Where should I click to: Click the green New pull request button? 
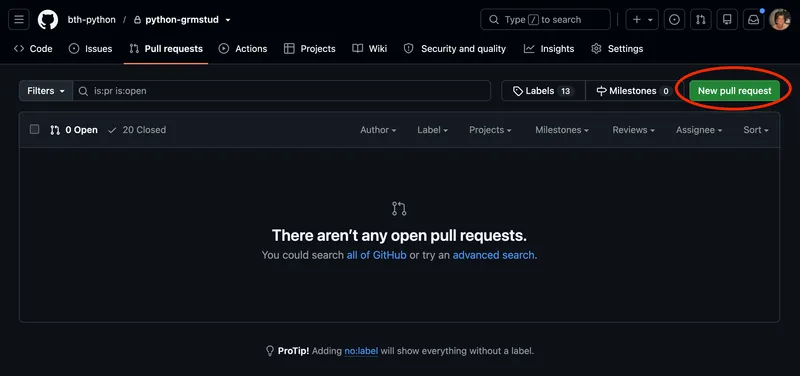pyautogui.click(x=734, y=91)
